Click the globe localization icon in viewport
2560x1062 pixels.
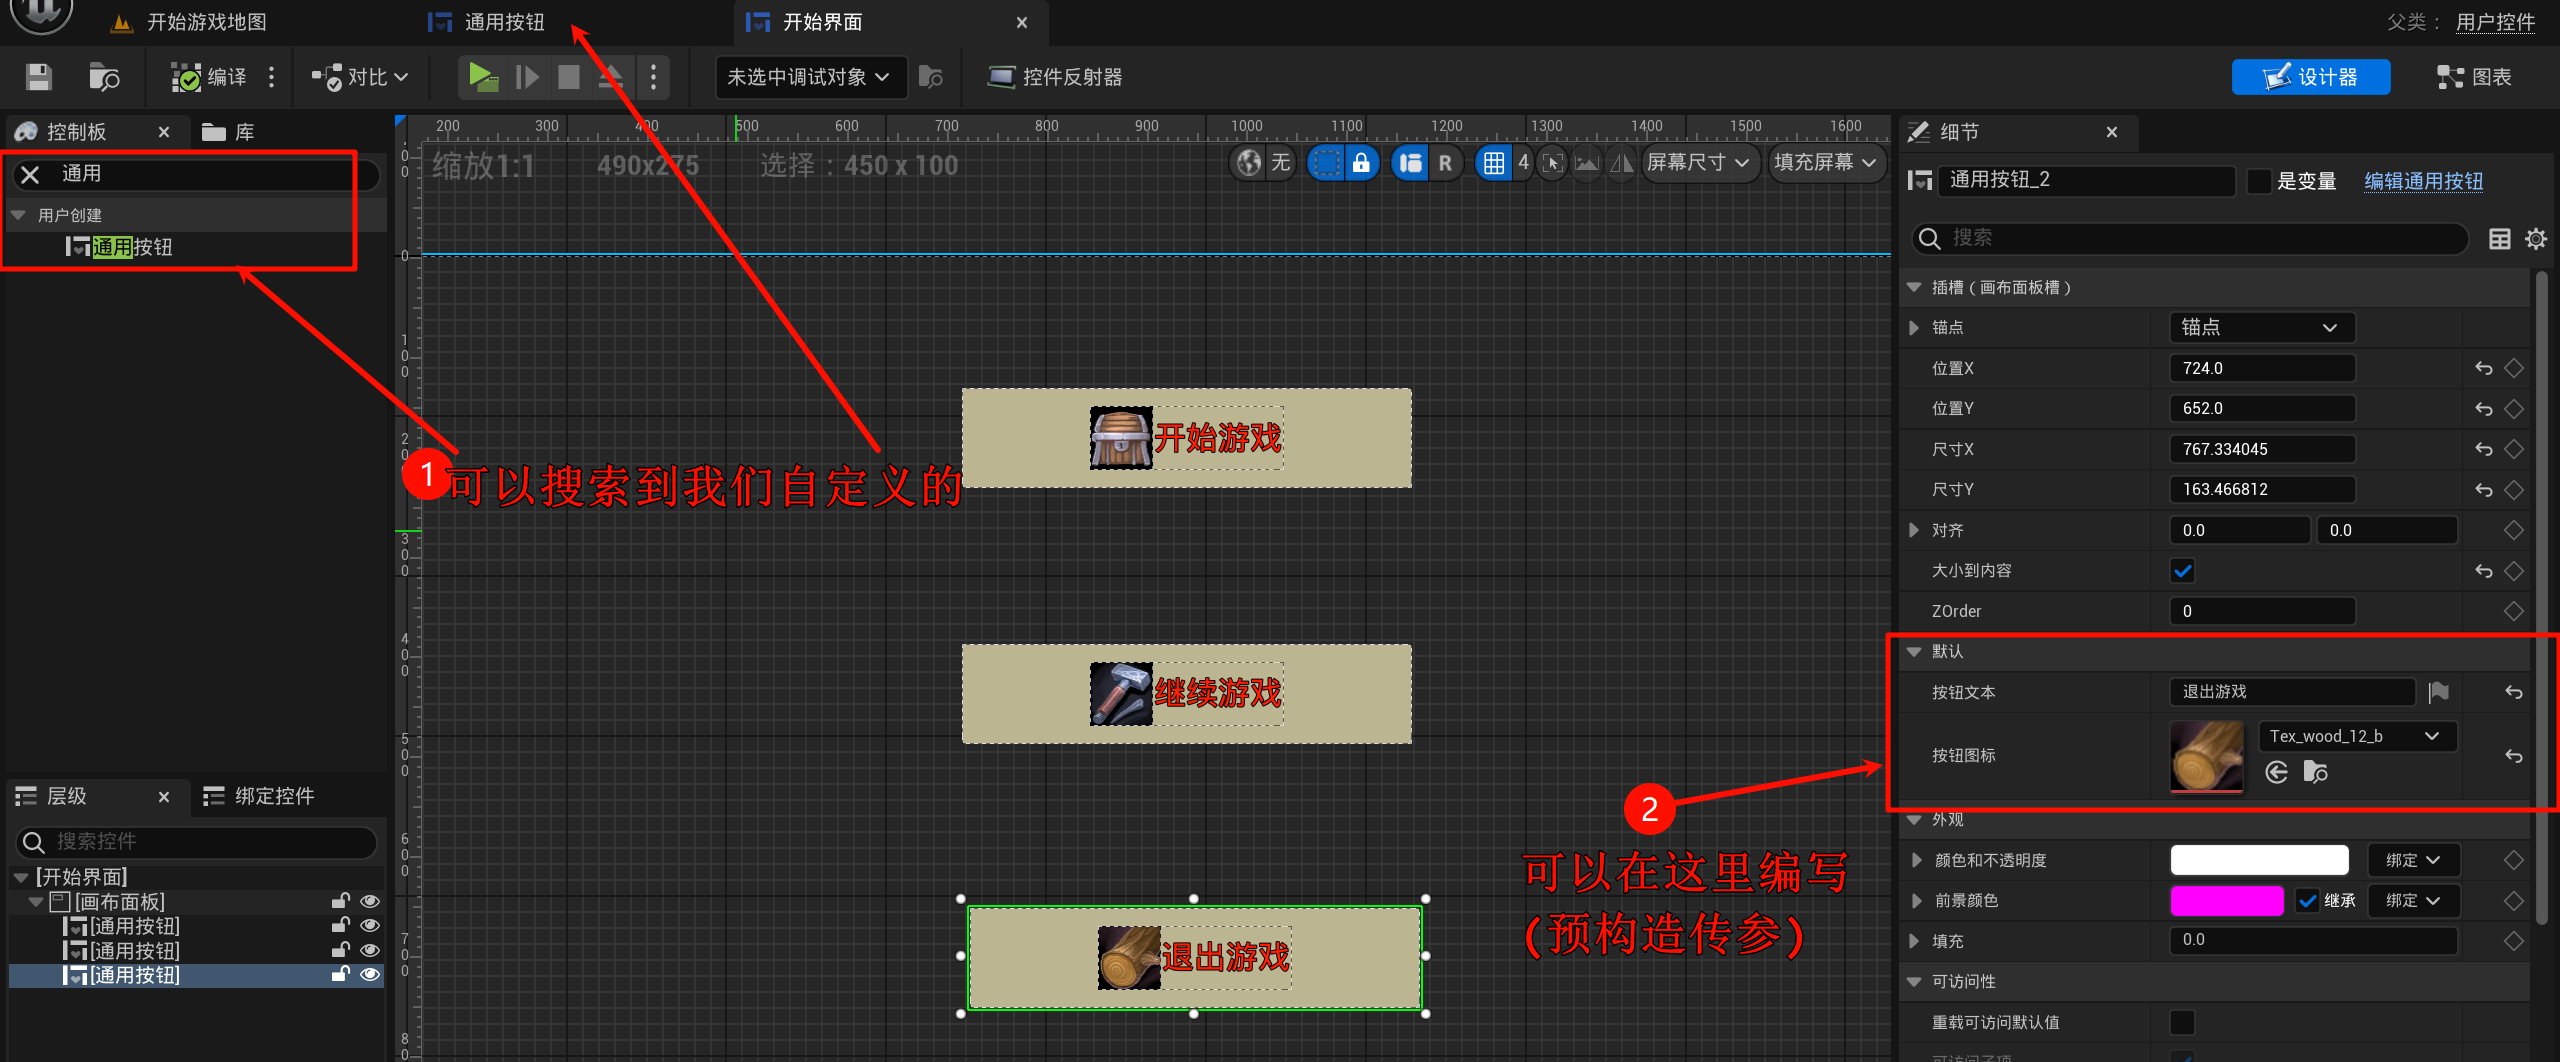1249,163
